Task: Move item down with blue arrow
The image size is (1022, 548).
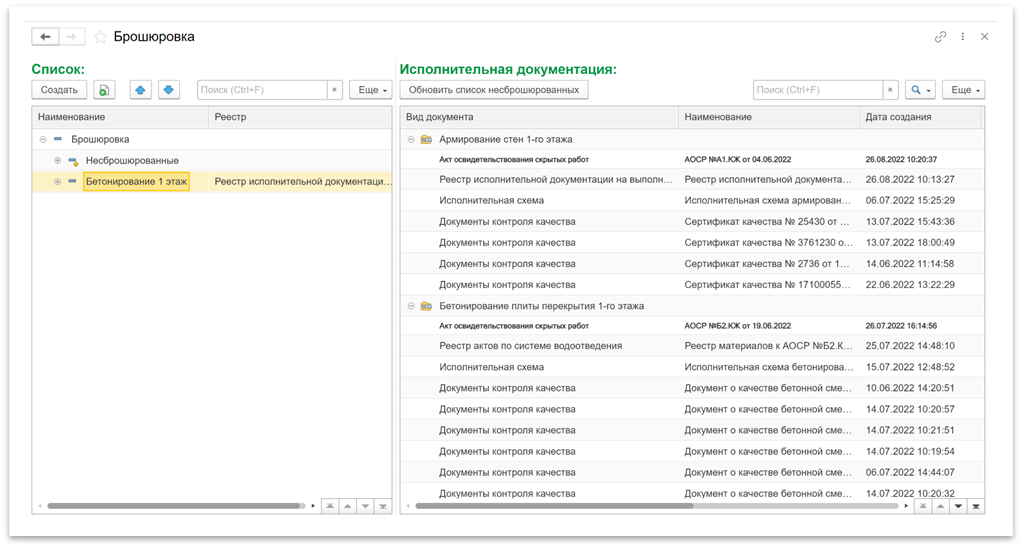Action: pos(169,90)
